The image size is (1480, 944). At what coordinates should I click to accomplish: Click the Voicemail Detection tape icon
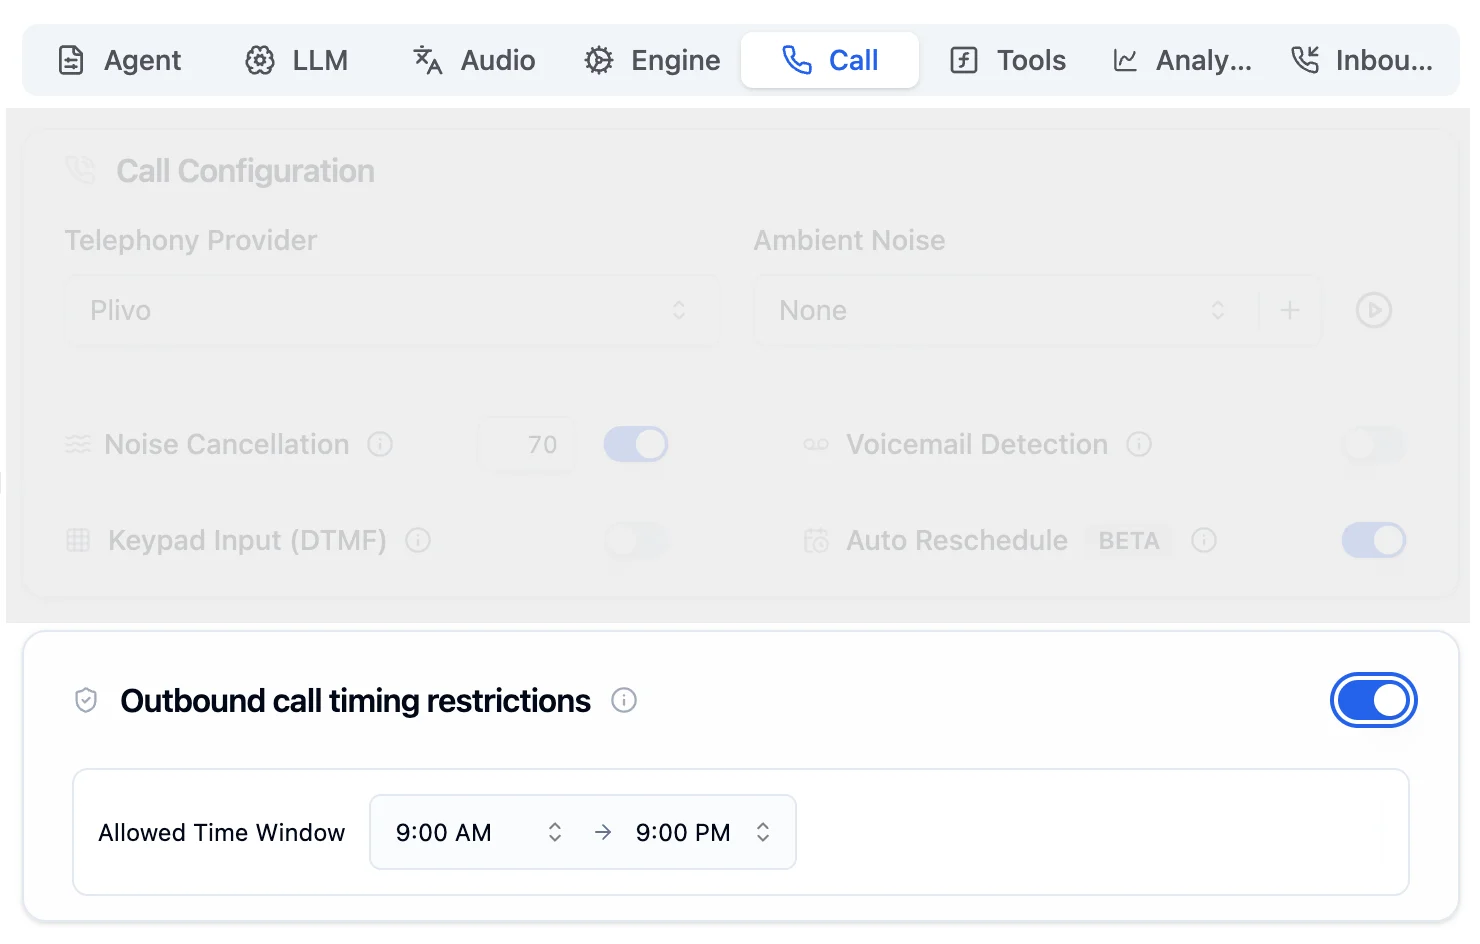click(x=816, y=444)
